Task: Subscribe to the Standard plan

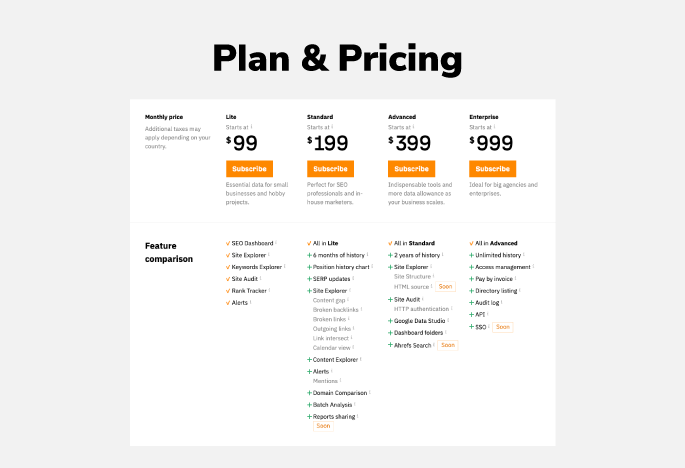Action: (330, 169)
